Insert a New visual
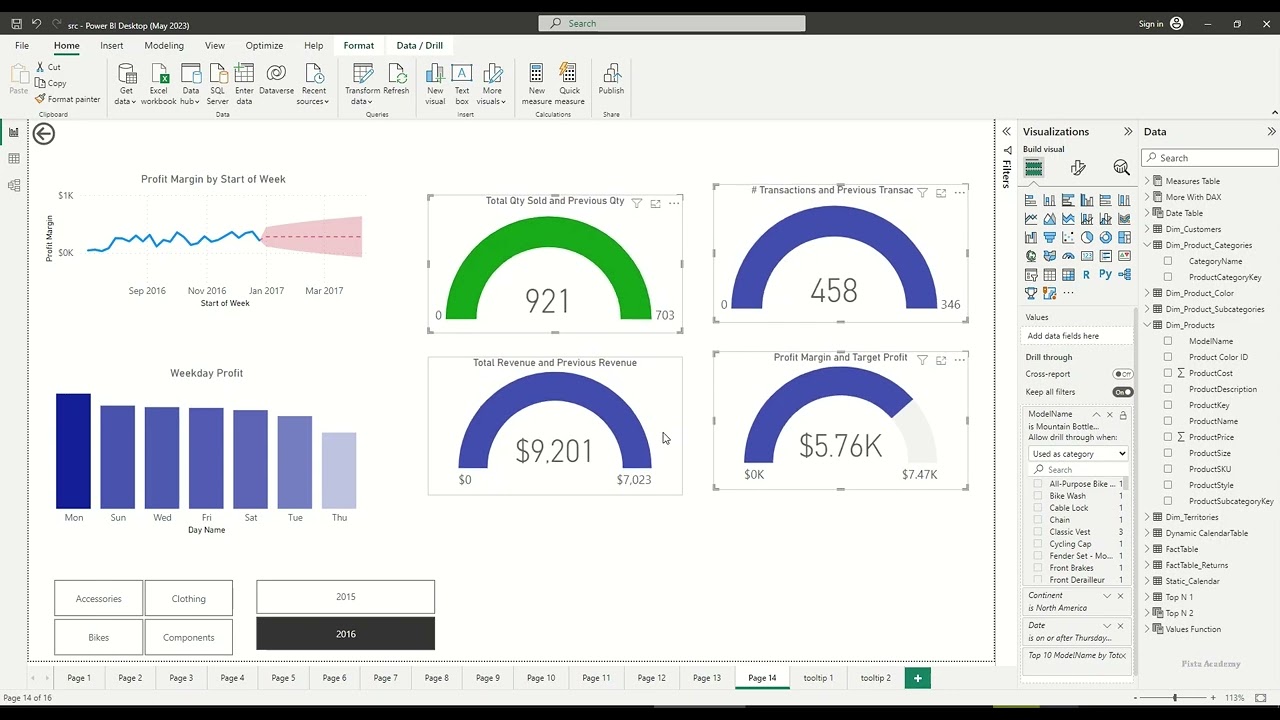The height and width of the screenshot is (720, 1280). coord(435,84)
